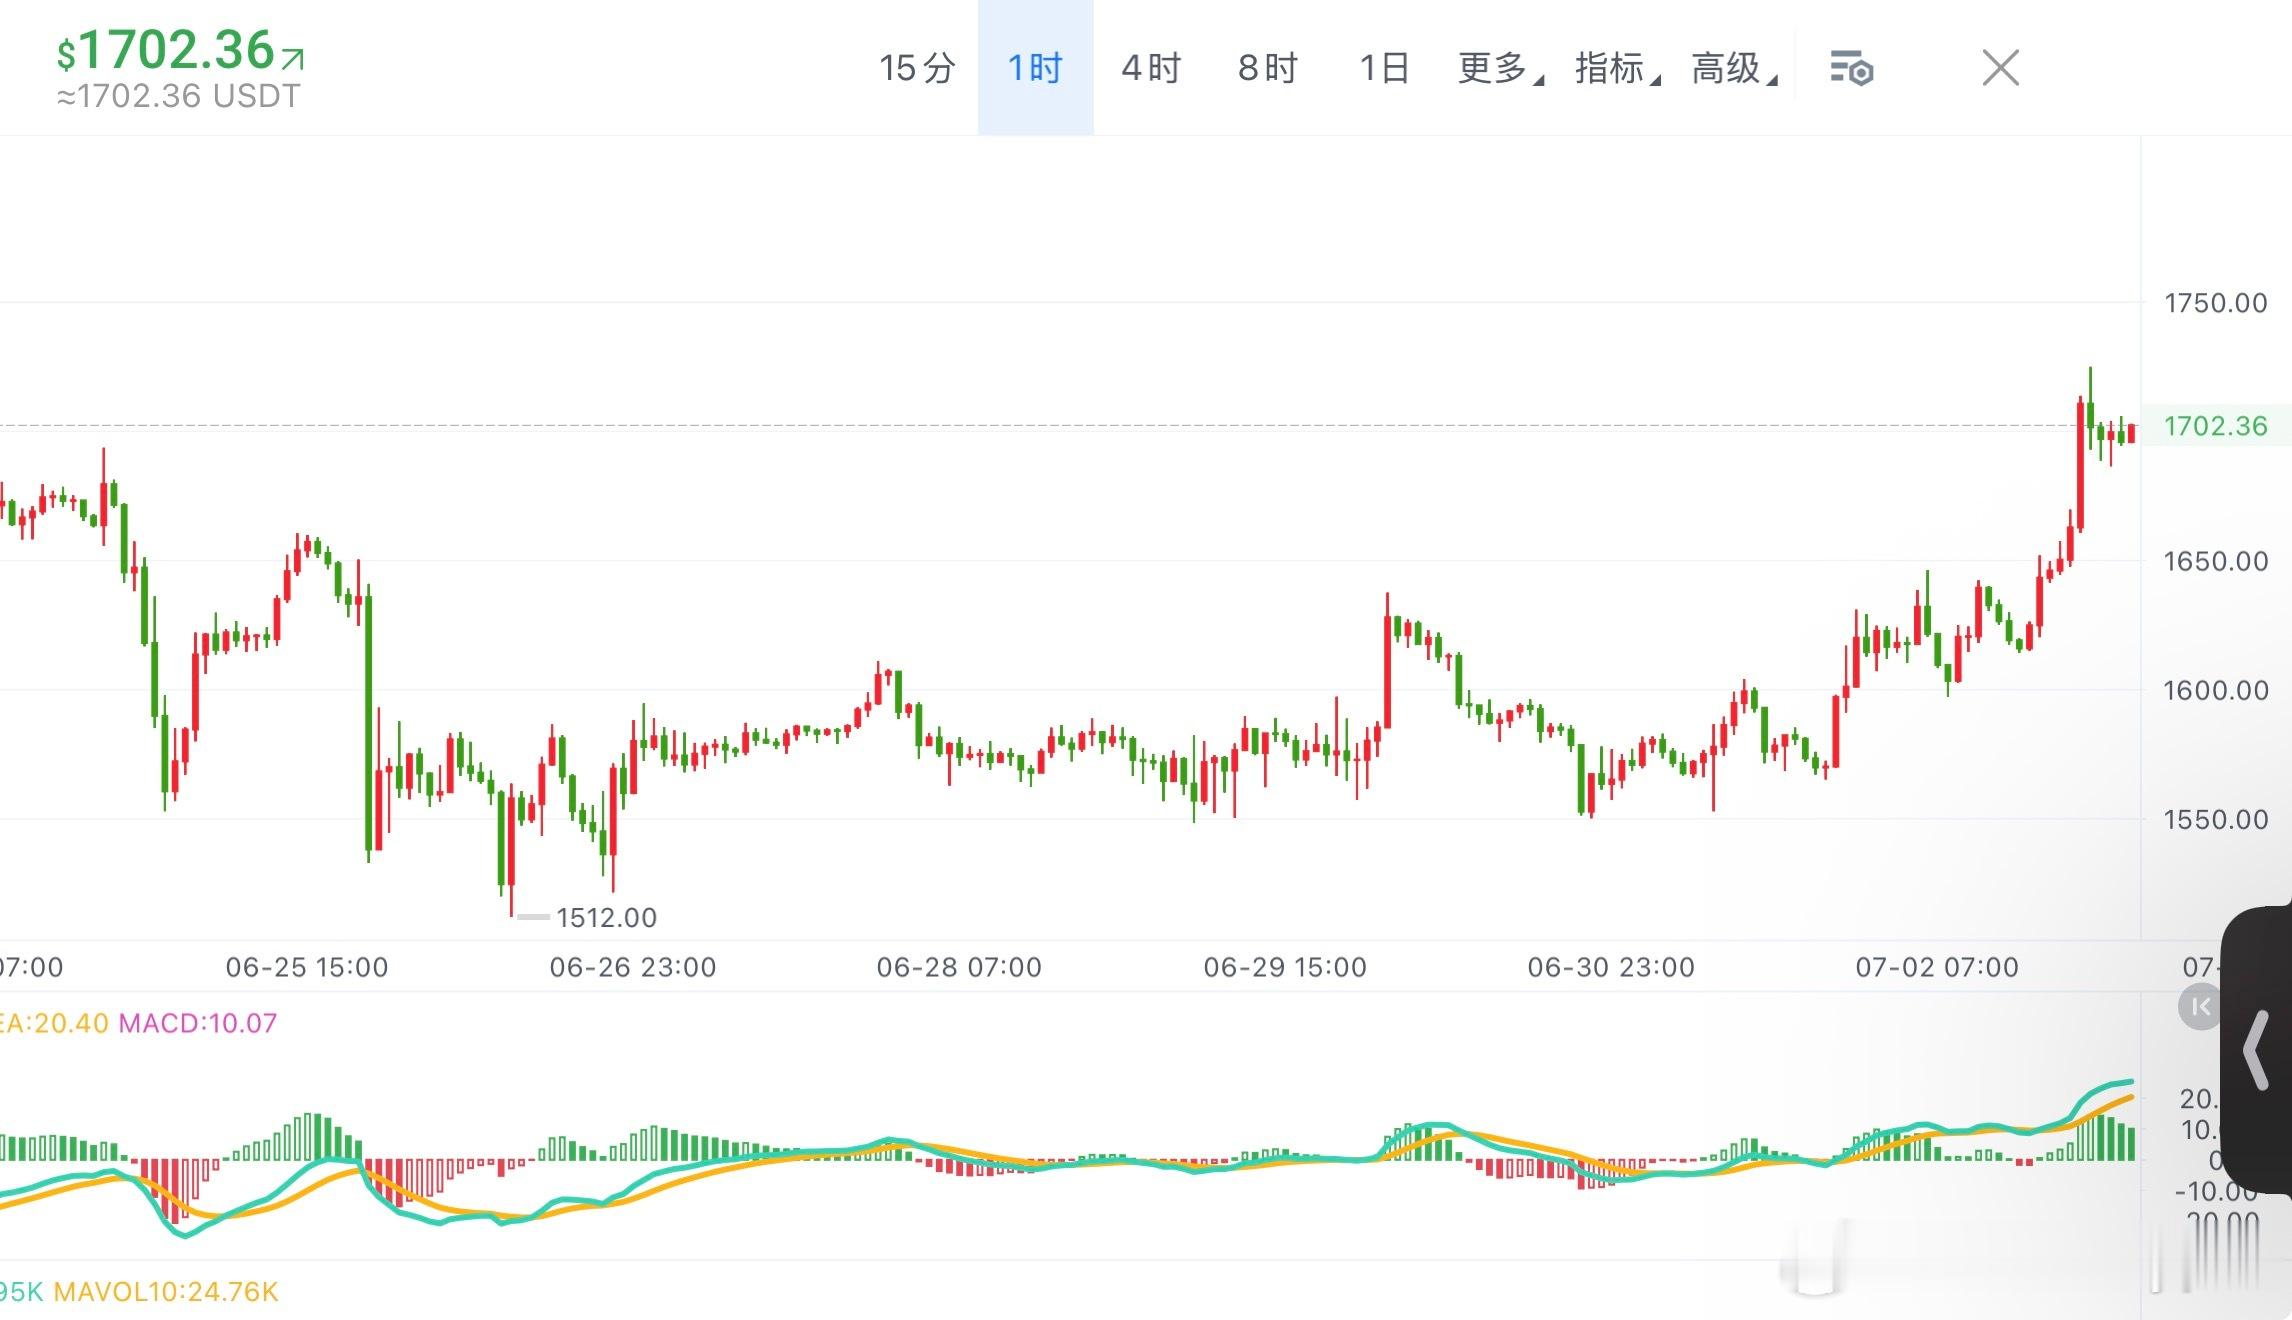This screenshot has width=2292, height=1320.
Task: Click the 1650.00 axis label
Action: (2215, 561)
